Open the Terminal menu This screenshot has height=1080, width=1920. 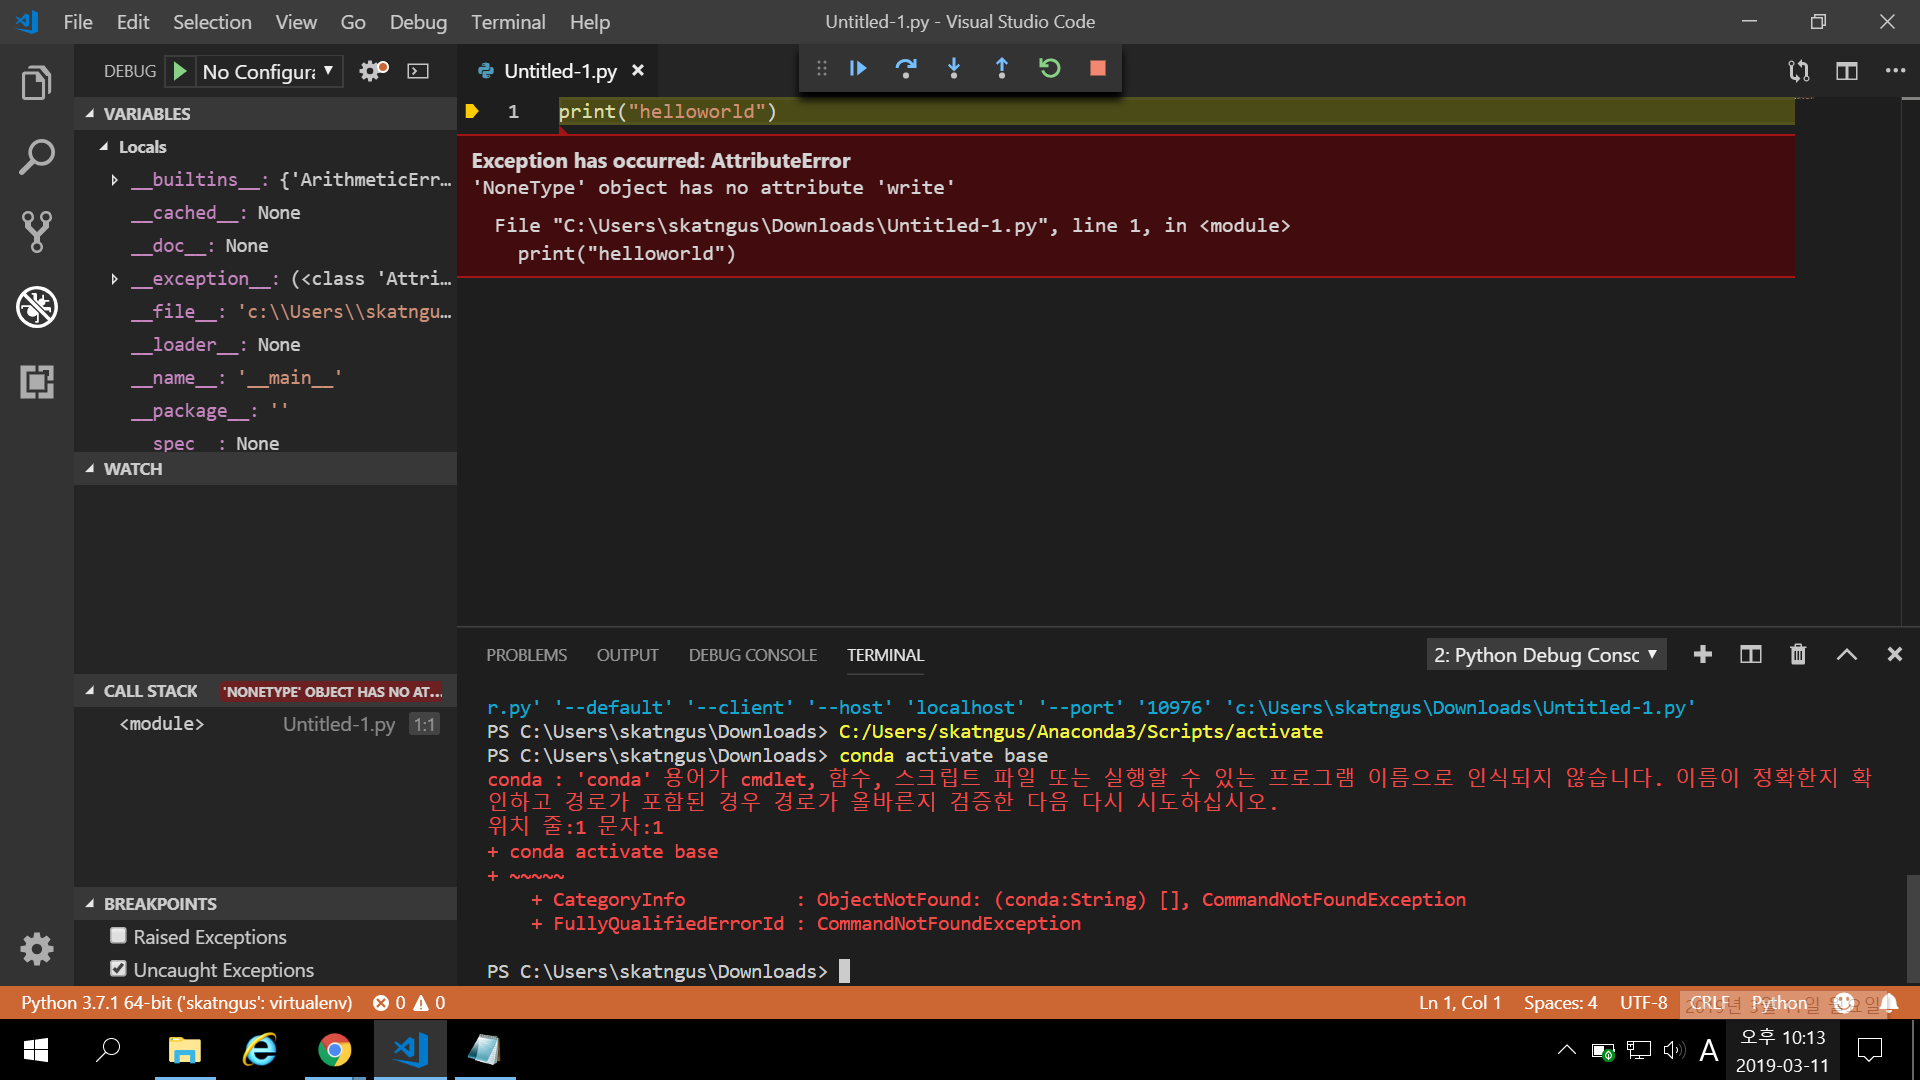coord(508,22)
